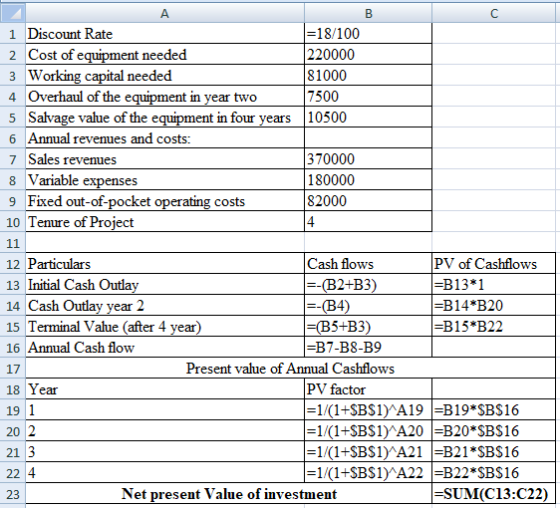Viewport: 560px width, 508px height.
Task: Click the 'Cash Outlay year 2' cell
Action: tap(165, 305)
